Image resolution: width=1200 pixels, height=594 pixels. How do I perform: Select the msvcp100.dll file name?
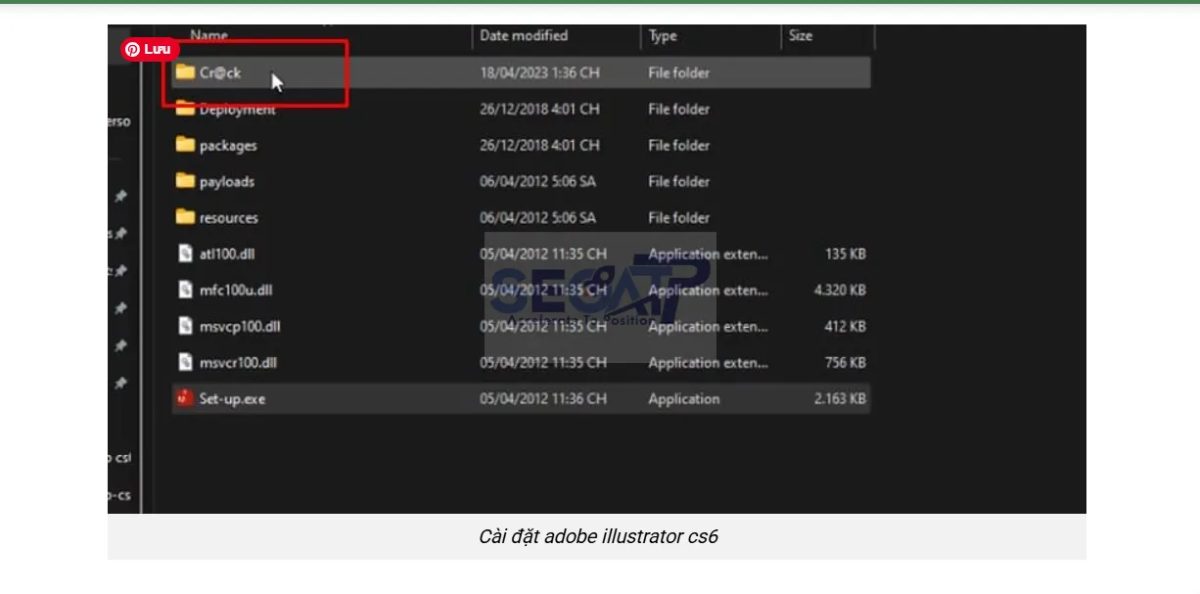pyautogui.click(x=240, y=326)
